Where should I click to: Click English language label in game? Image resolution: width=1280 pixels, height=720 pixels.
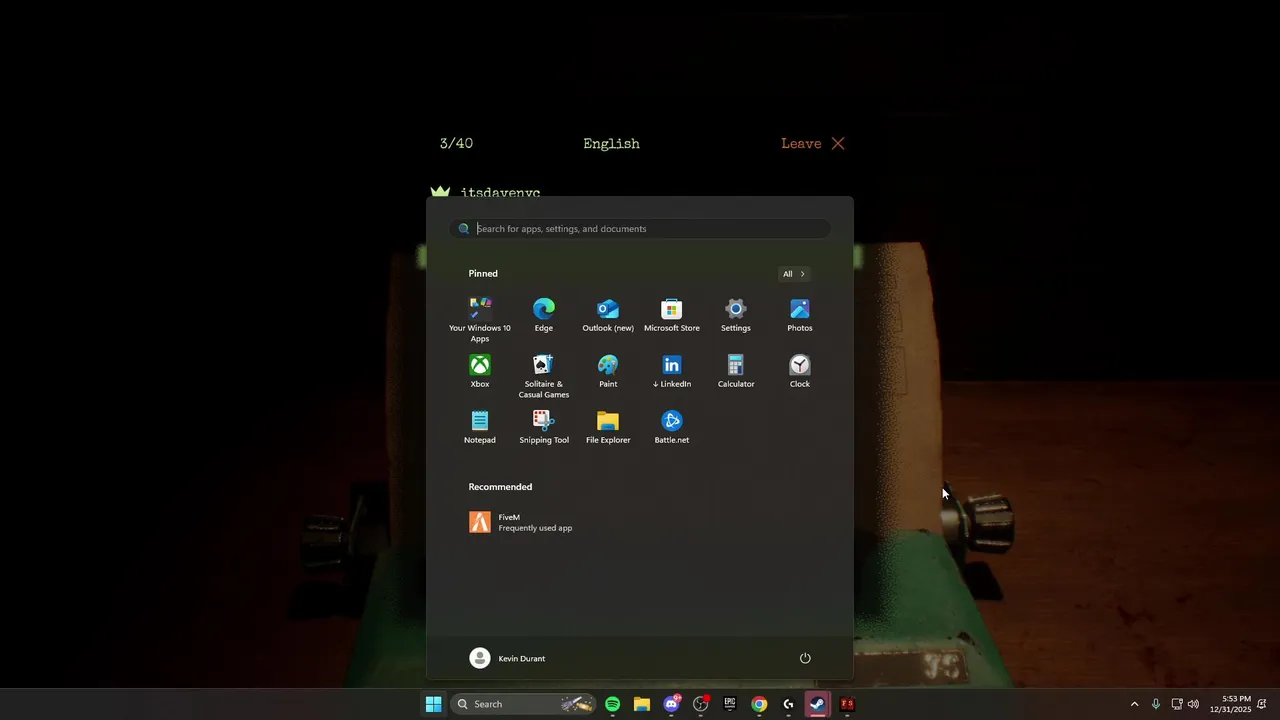pyautogui.click(x=611, y=144)
